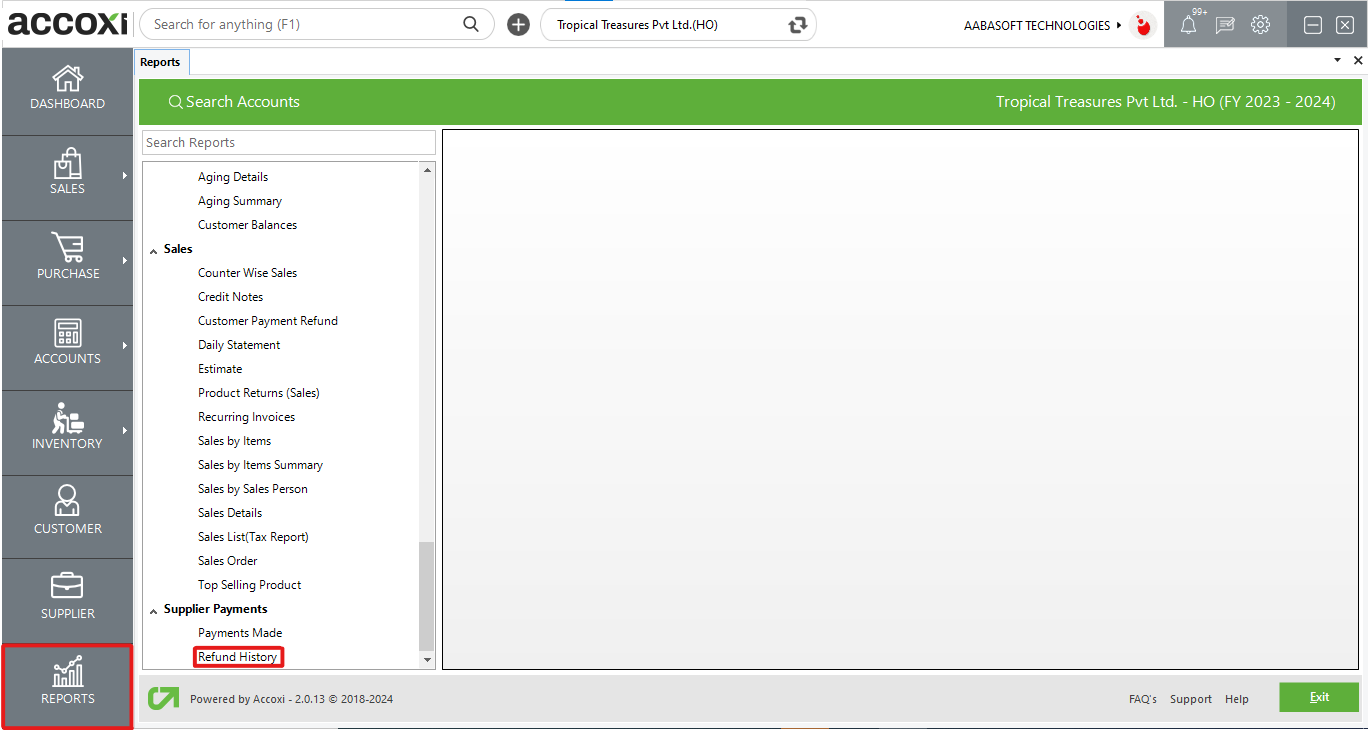The image size is (1368, 730).
Task: Open the FAQ's link
Action: [1142, 699]
